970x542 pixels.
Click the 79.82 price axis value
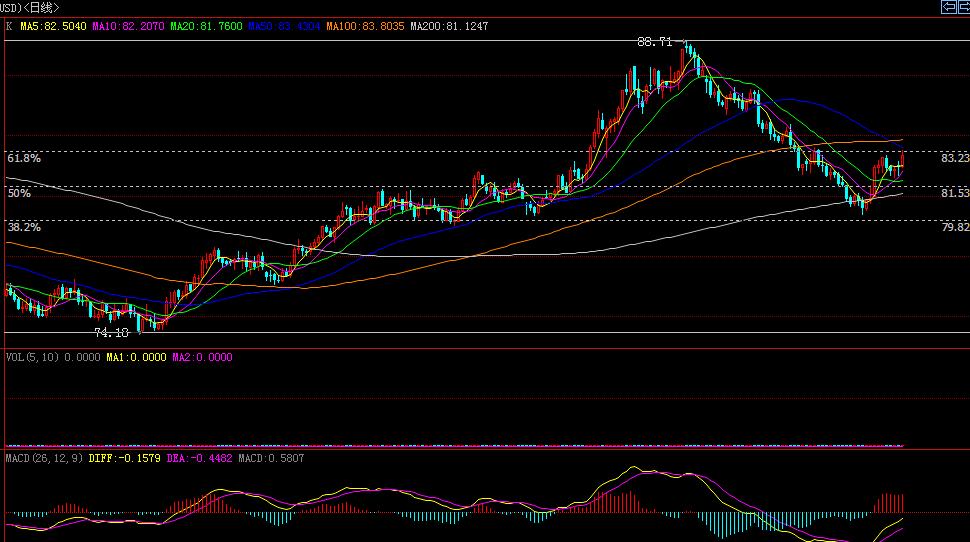point(955,227)
